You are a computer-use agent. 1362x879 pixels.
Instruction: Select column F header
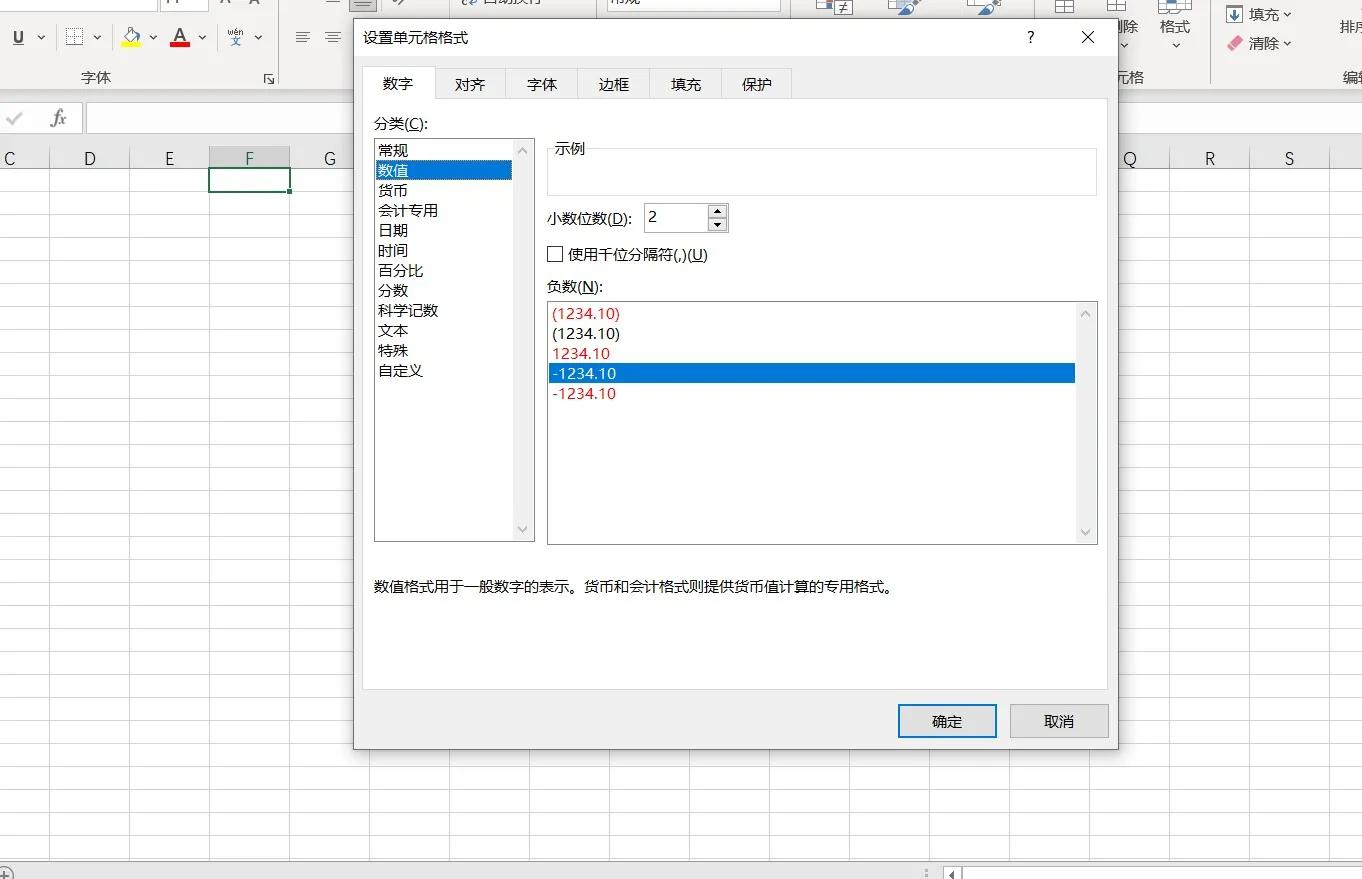coord(250,158)
